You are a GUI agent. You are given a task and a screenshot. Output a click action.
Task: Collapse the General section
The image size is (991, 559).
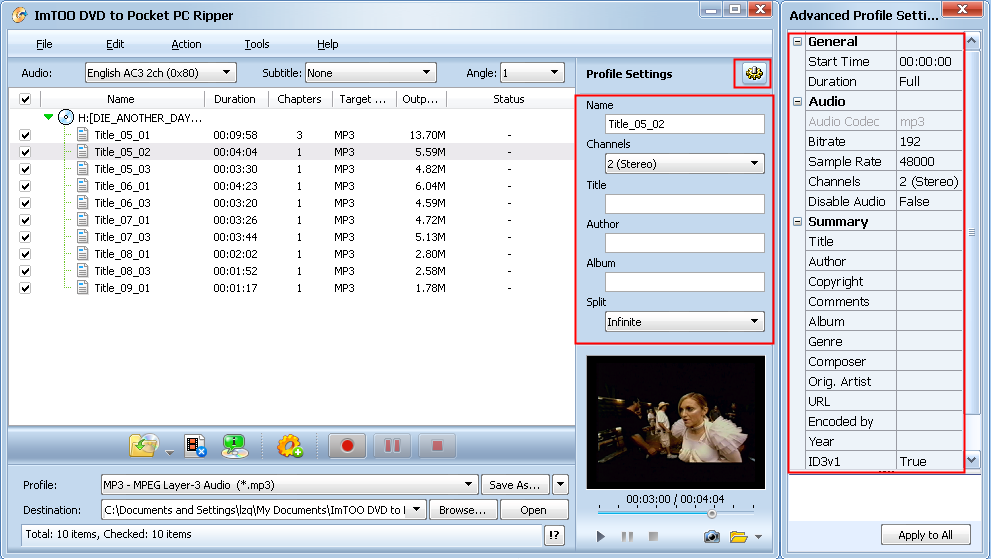tap(798, 42)
